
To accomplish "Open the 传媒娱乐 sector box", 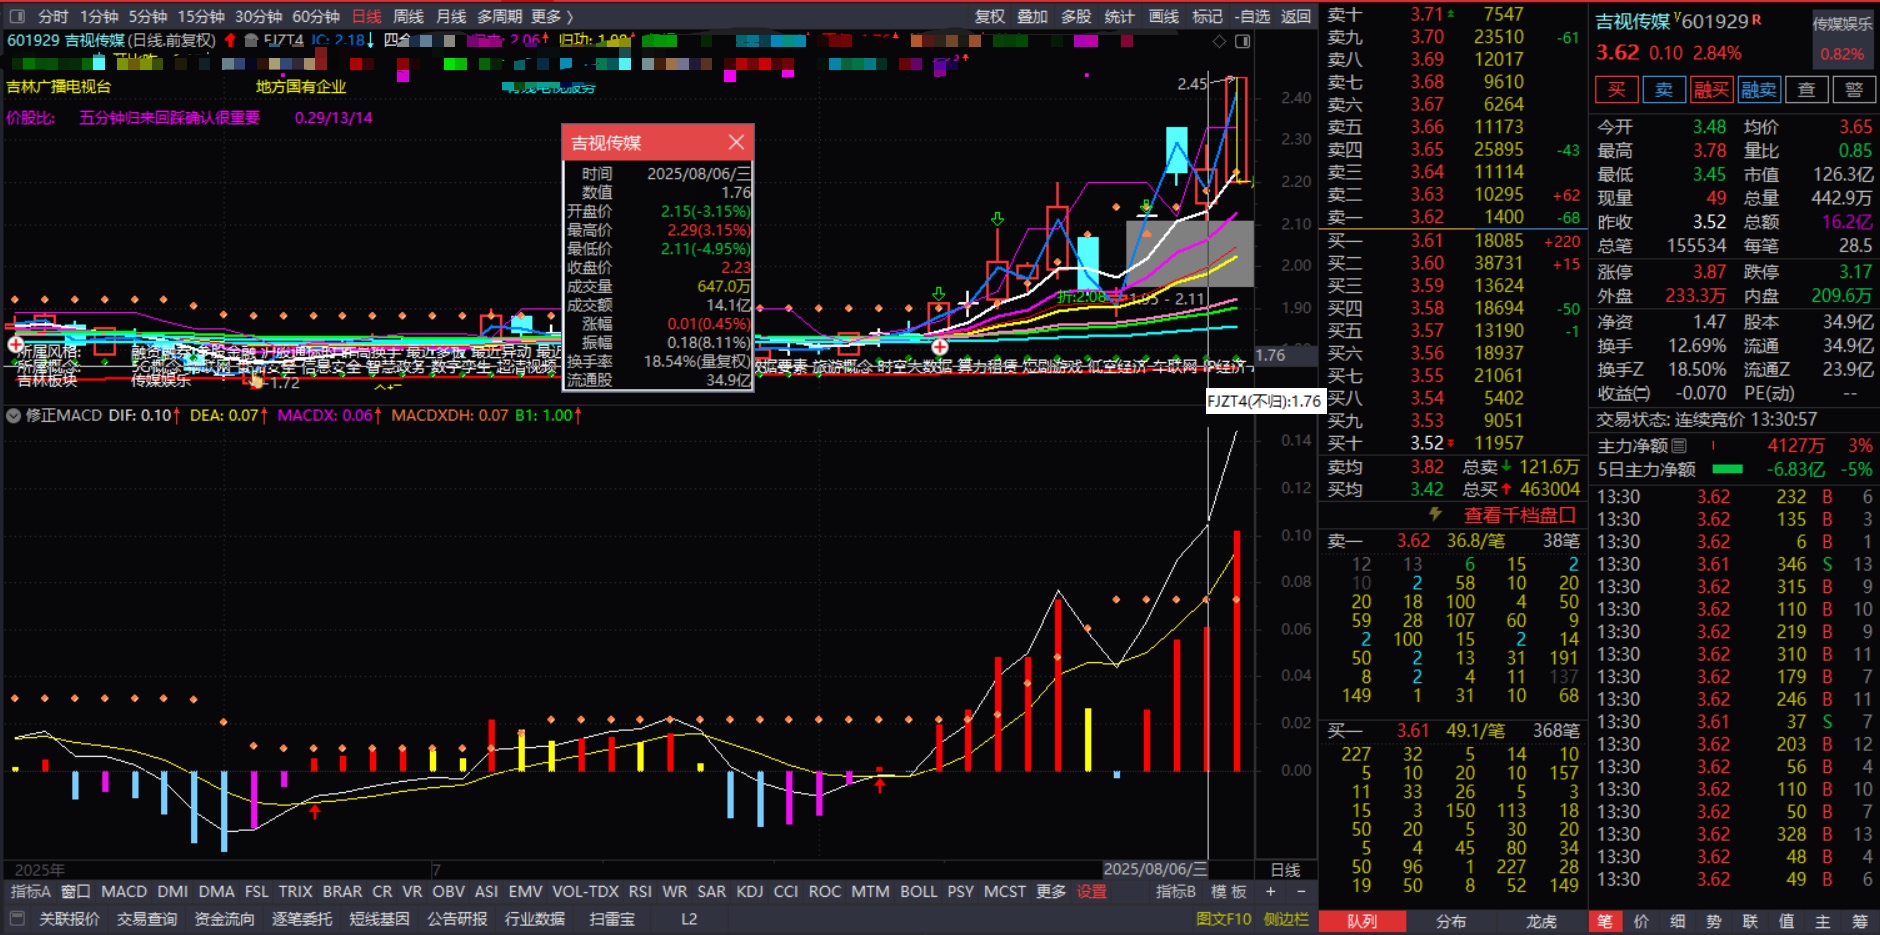I will click(1842, 38).
